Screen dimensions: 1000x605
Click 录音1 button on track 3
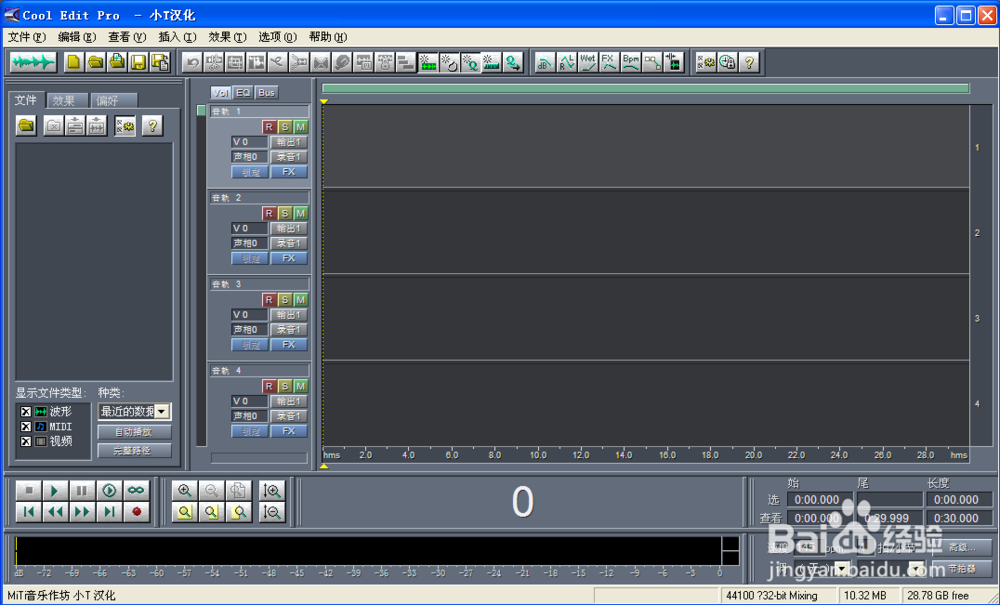coord(289,330)
